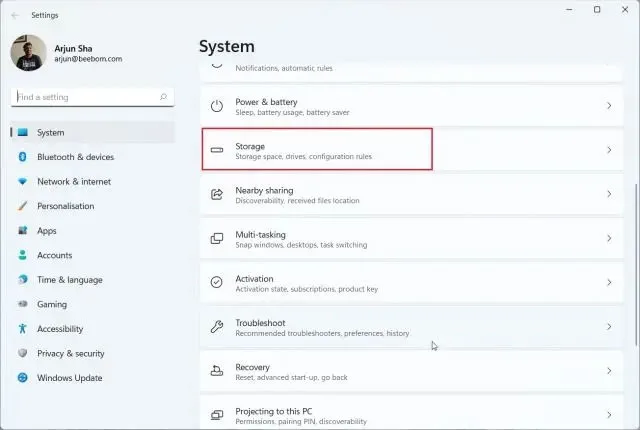Open the Arjun Sha profile picture
Viewport: 640px width, 430px height.
pyautogui.click(x=29, y=53)
